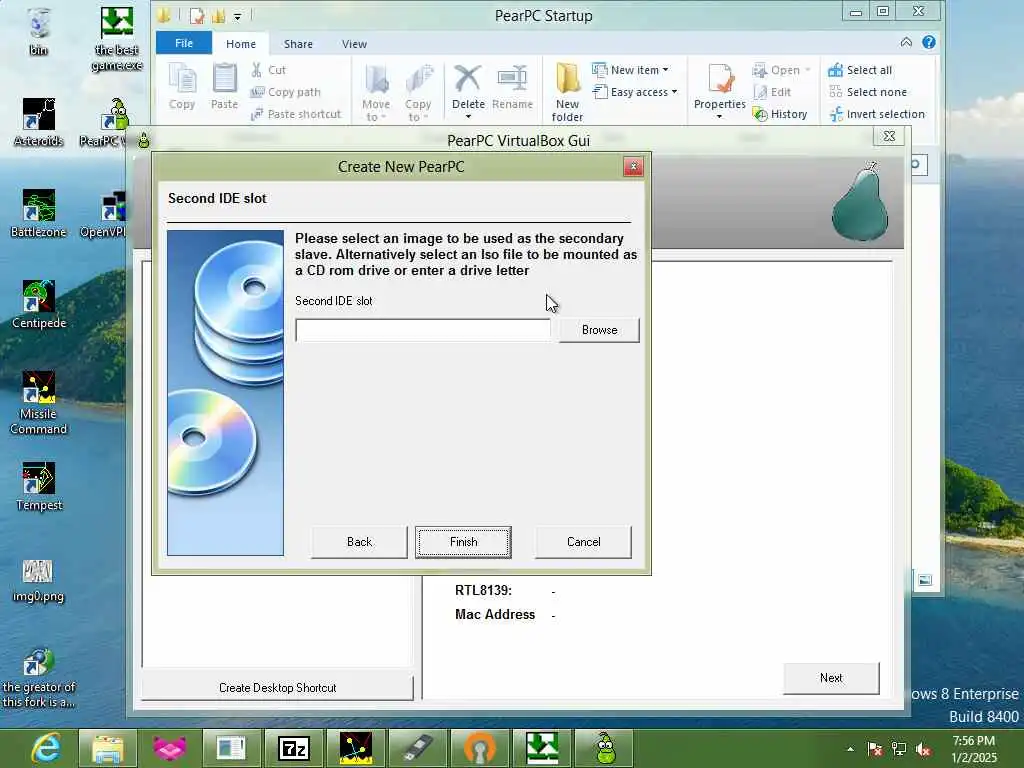Select the Centipede desktop shortcut
Screen dimensions: 1024x768
pyautogui.click(x=39, y=304)
